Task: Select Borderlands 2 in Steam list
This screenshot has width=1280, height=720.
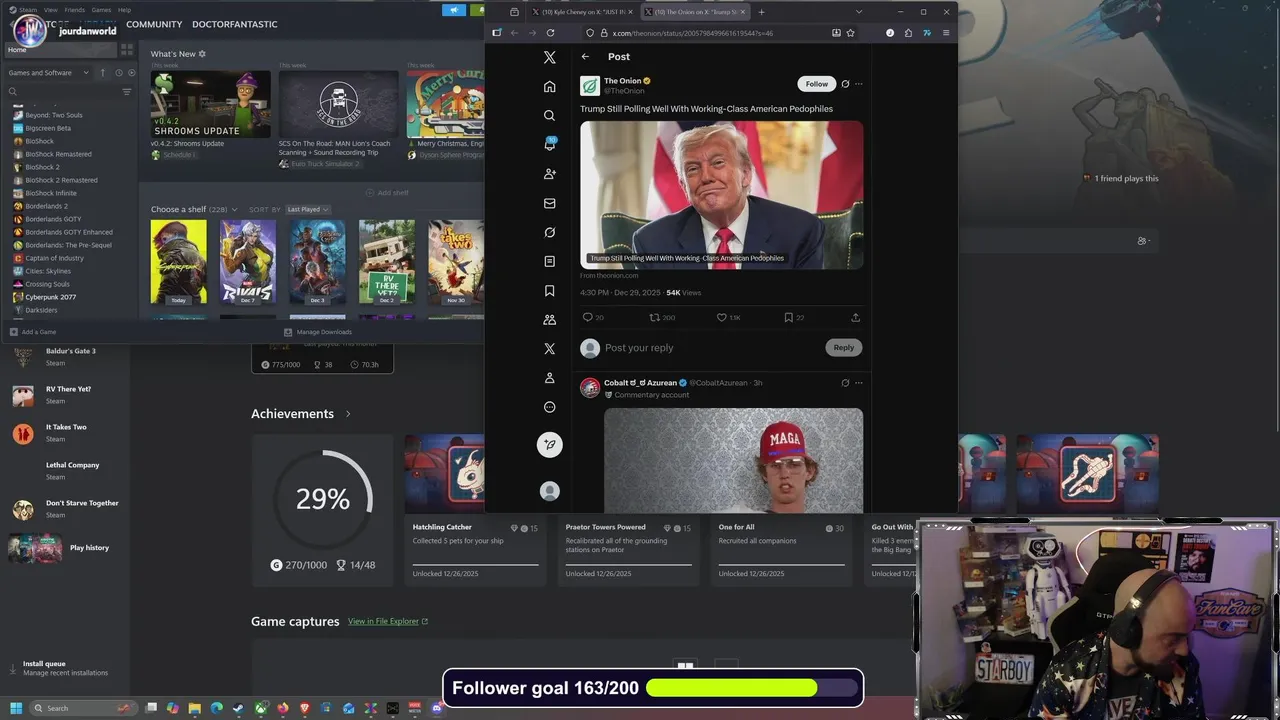Action: tap(46, 206)
